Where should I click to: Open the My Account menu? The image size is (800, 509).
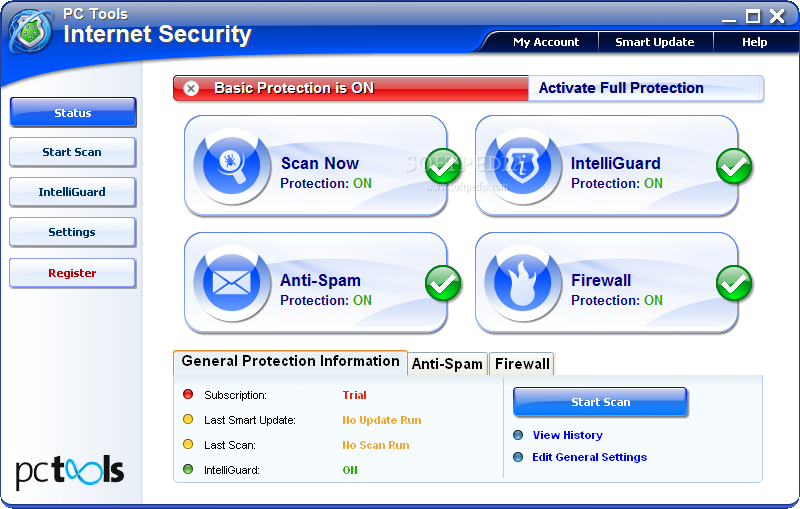546,42
